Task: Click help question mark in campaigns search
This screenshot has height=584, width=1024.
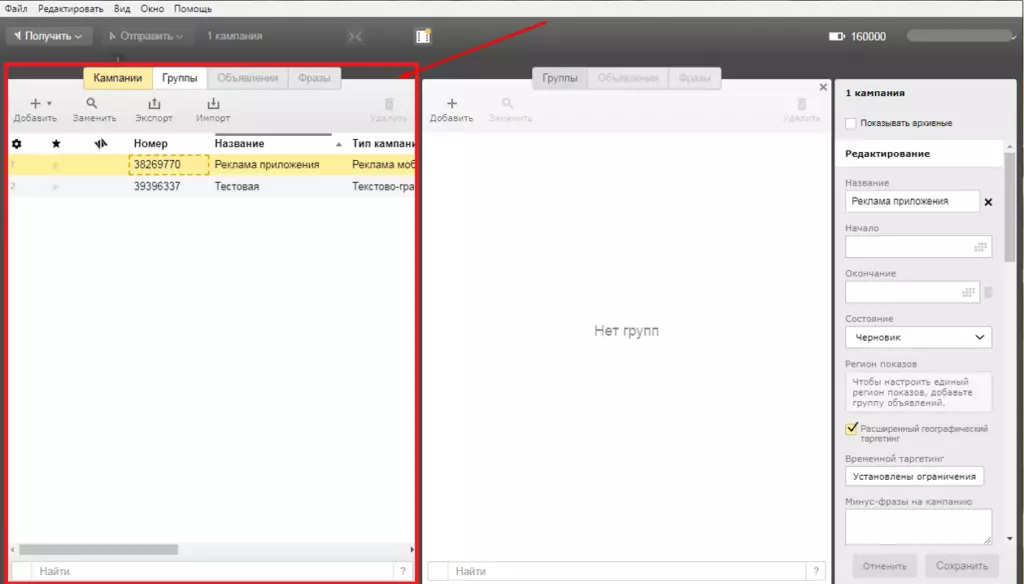Action: point(403,571)
